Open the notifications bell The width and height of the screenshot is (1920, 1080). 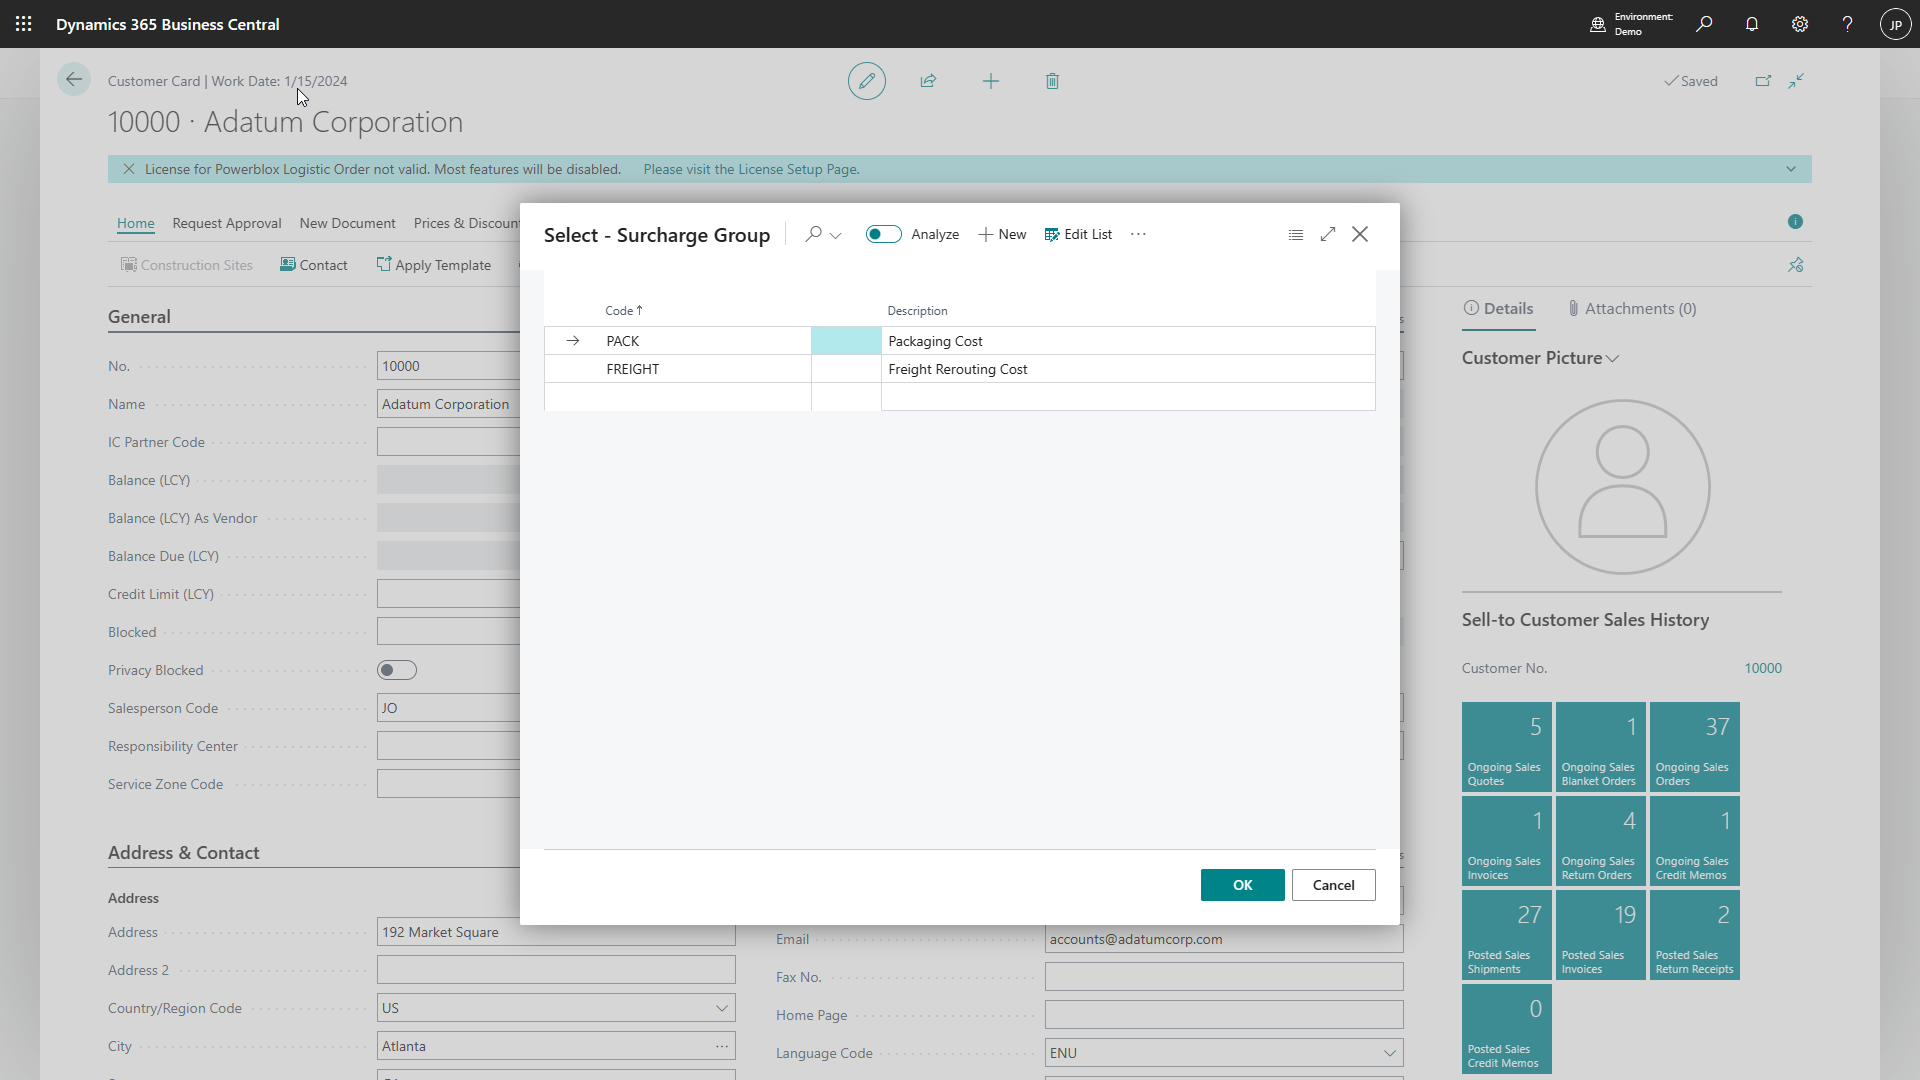[1752, 24]
